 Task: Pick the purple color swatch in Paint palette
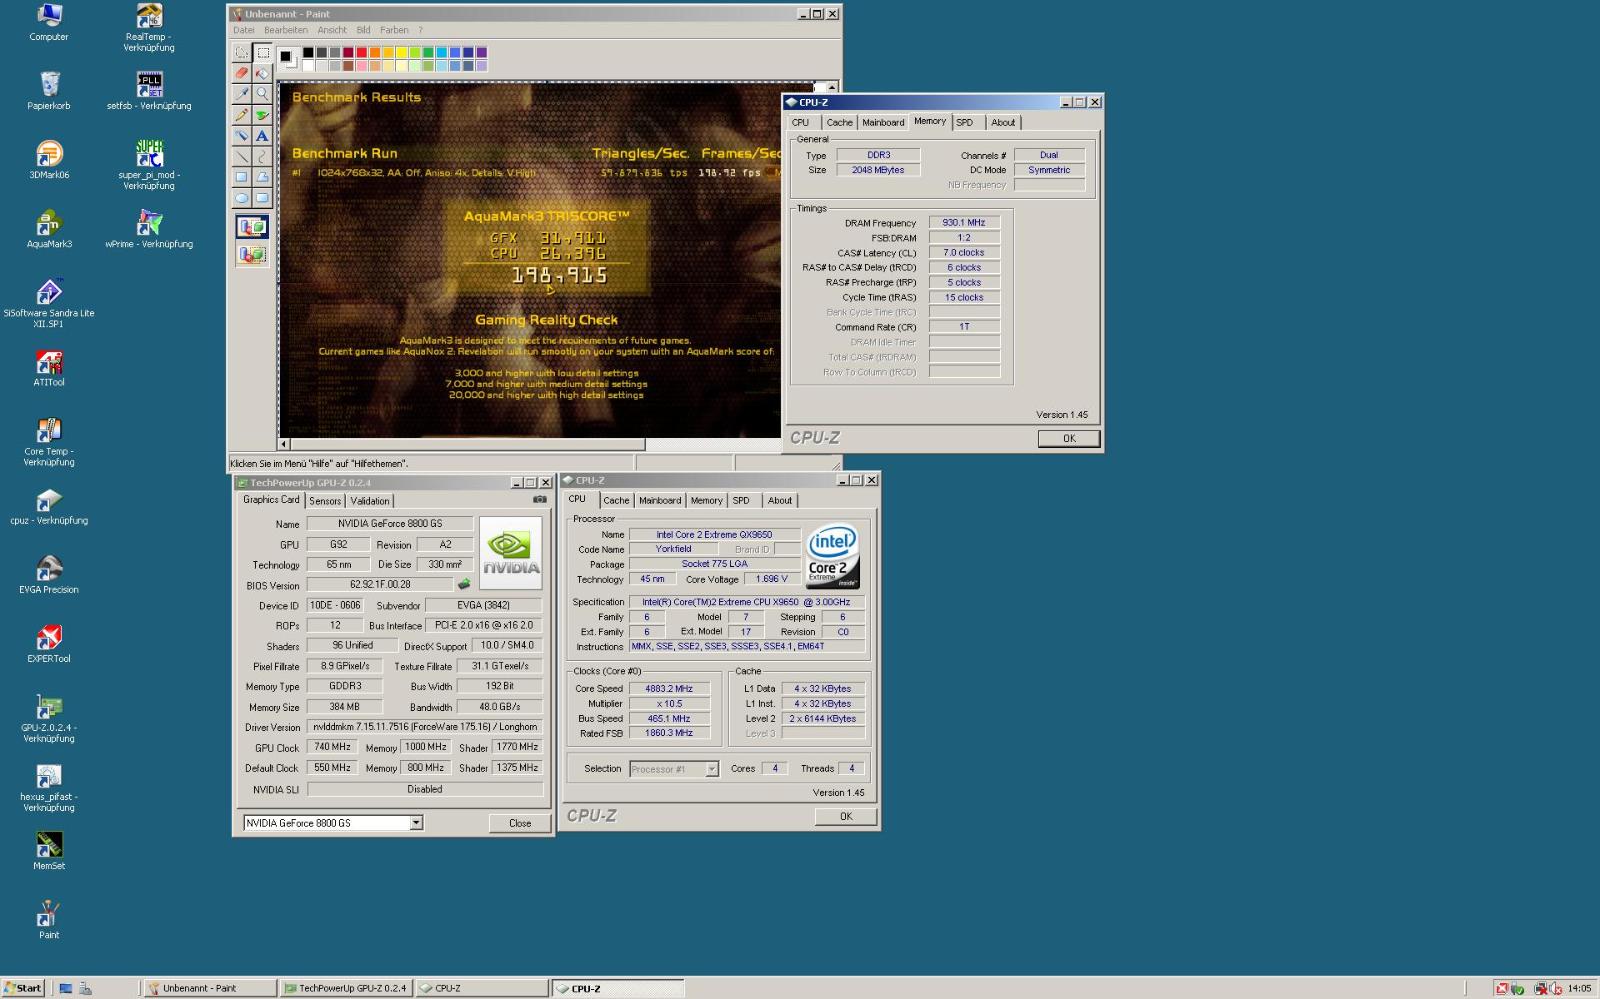(481, 52)
